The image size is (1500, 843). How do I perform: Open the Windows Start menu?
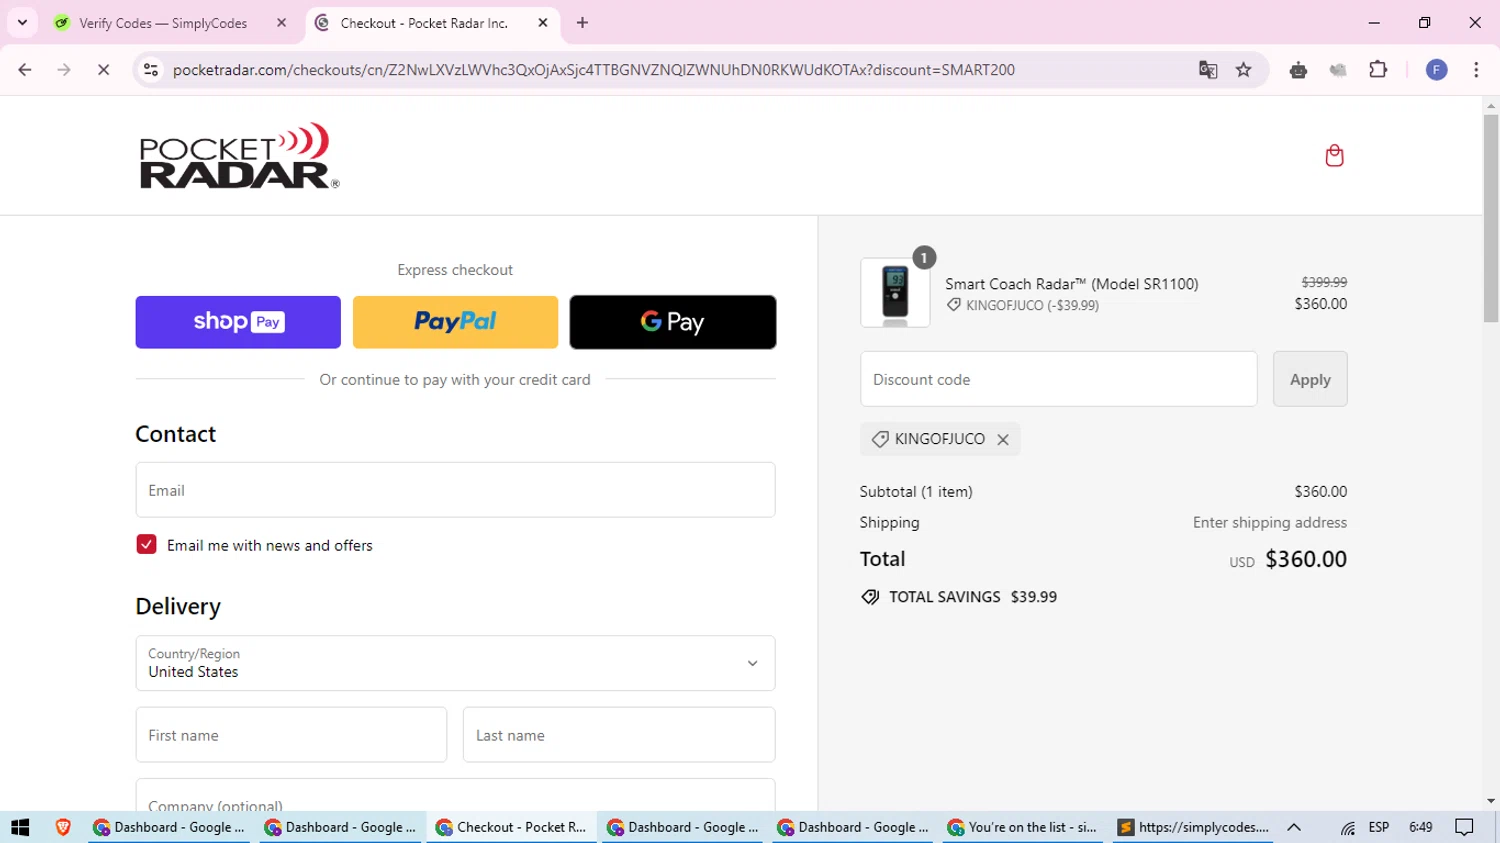[x=20, y=827]
